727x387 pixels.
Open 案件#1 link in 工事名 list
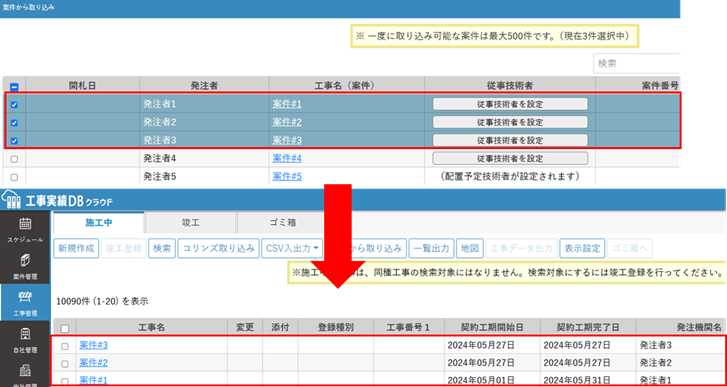(93, 381)
